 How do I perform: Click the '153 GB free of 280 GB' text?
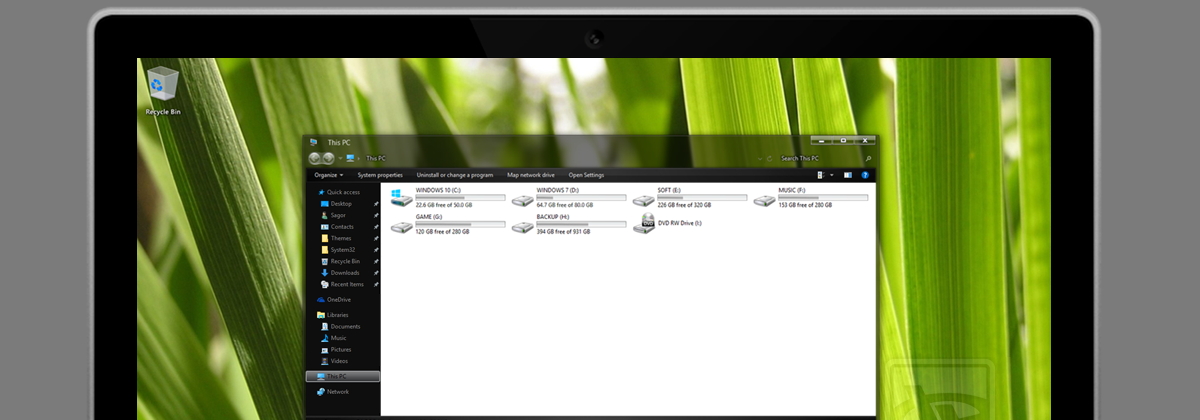(805, 205)
